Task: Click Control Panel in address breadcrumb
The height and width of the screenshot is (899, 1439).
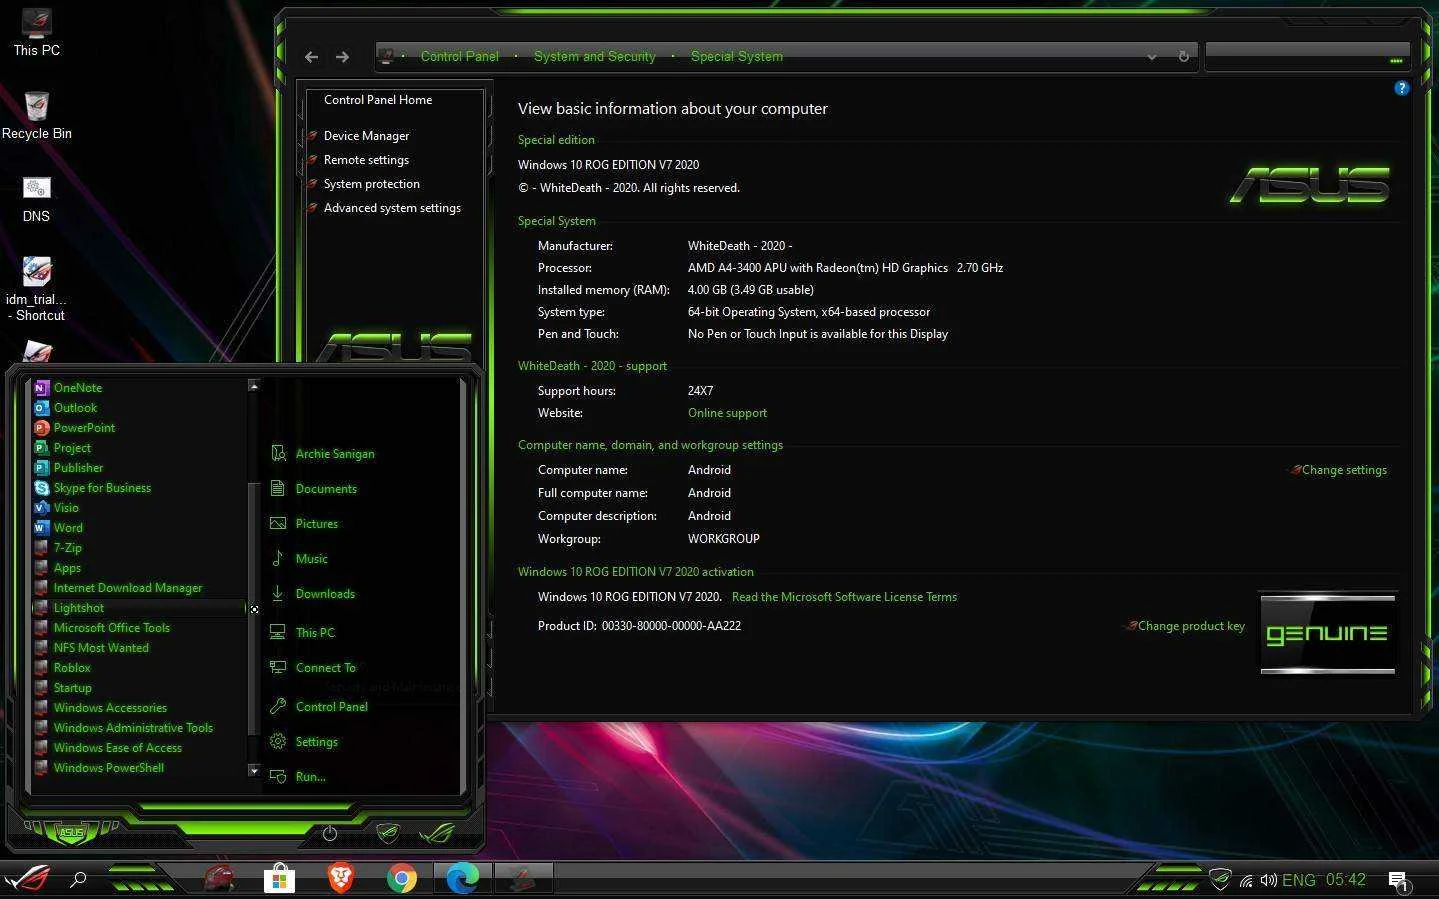Action: pos(459,57)
